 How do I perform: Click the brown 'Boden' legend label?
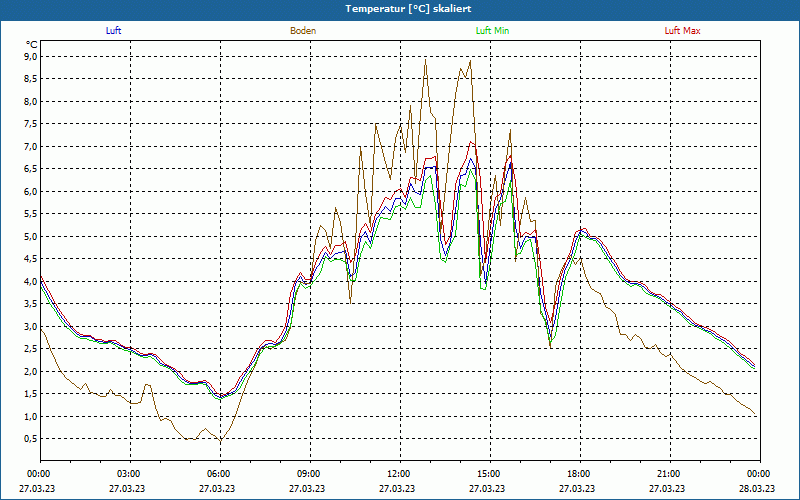tap(303, 31)
